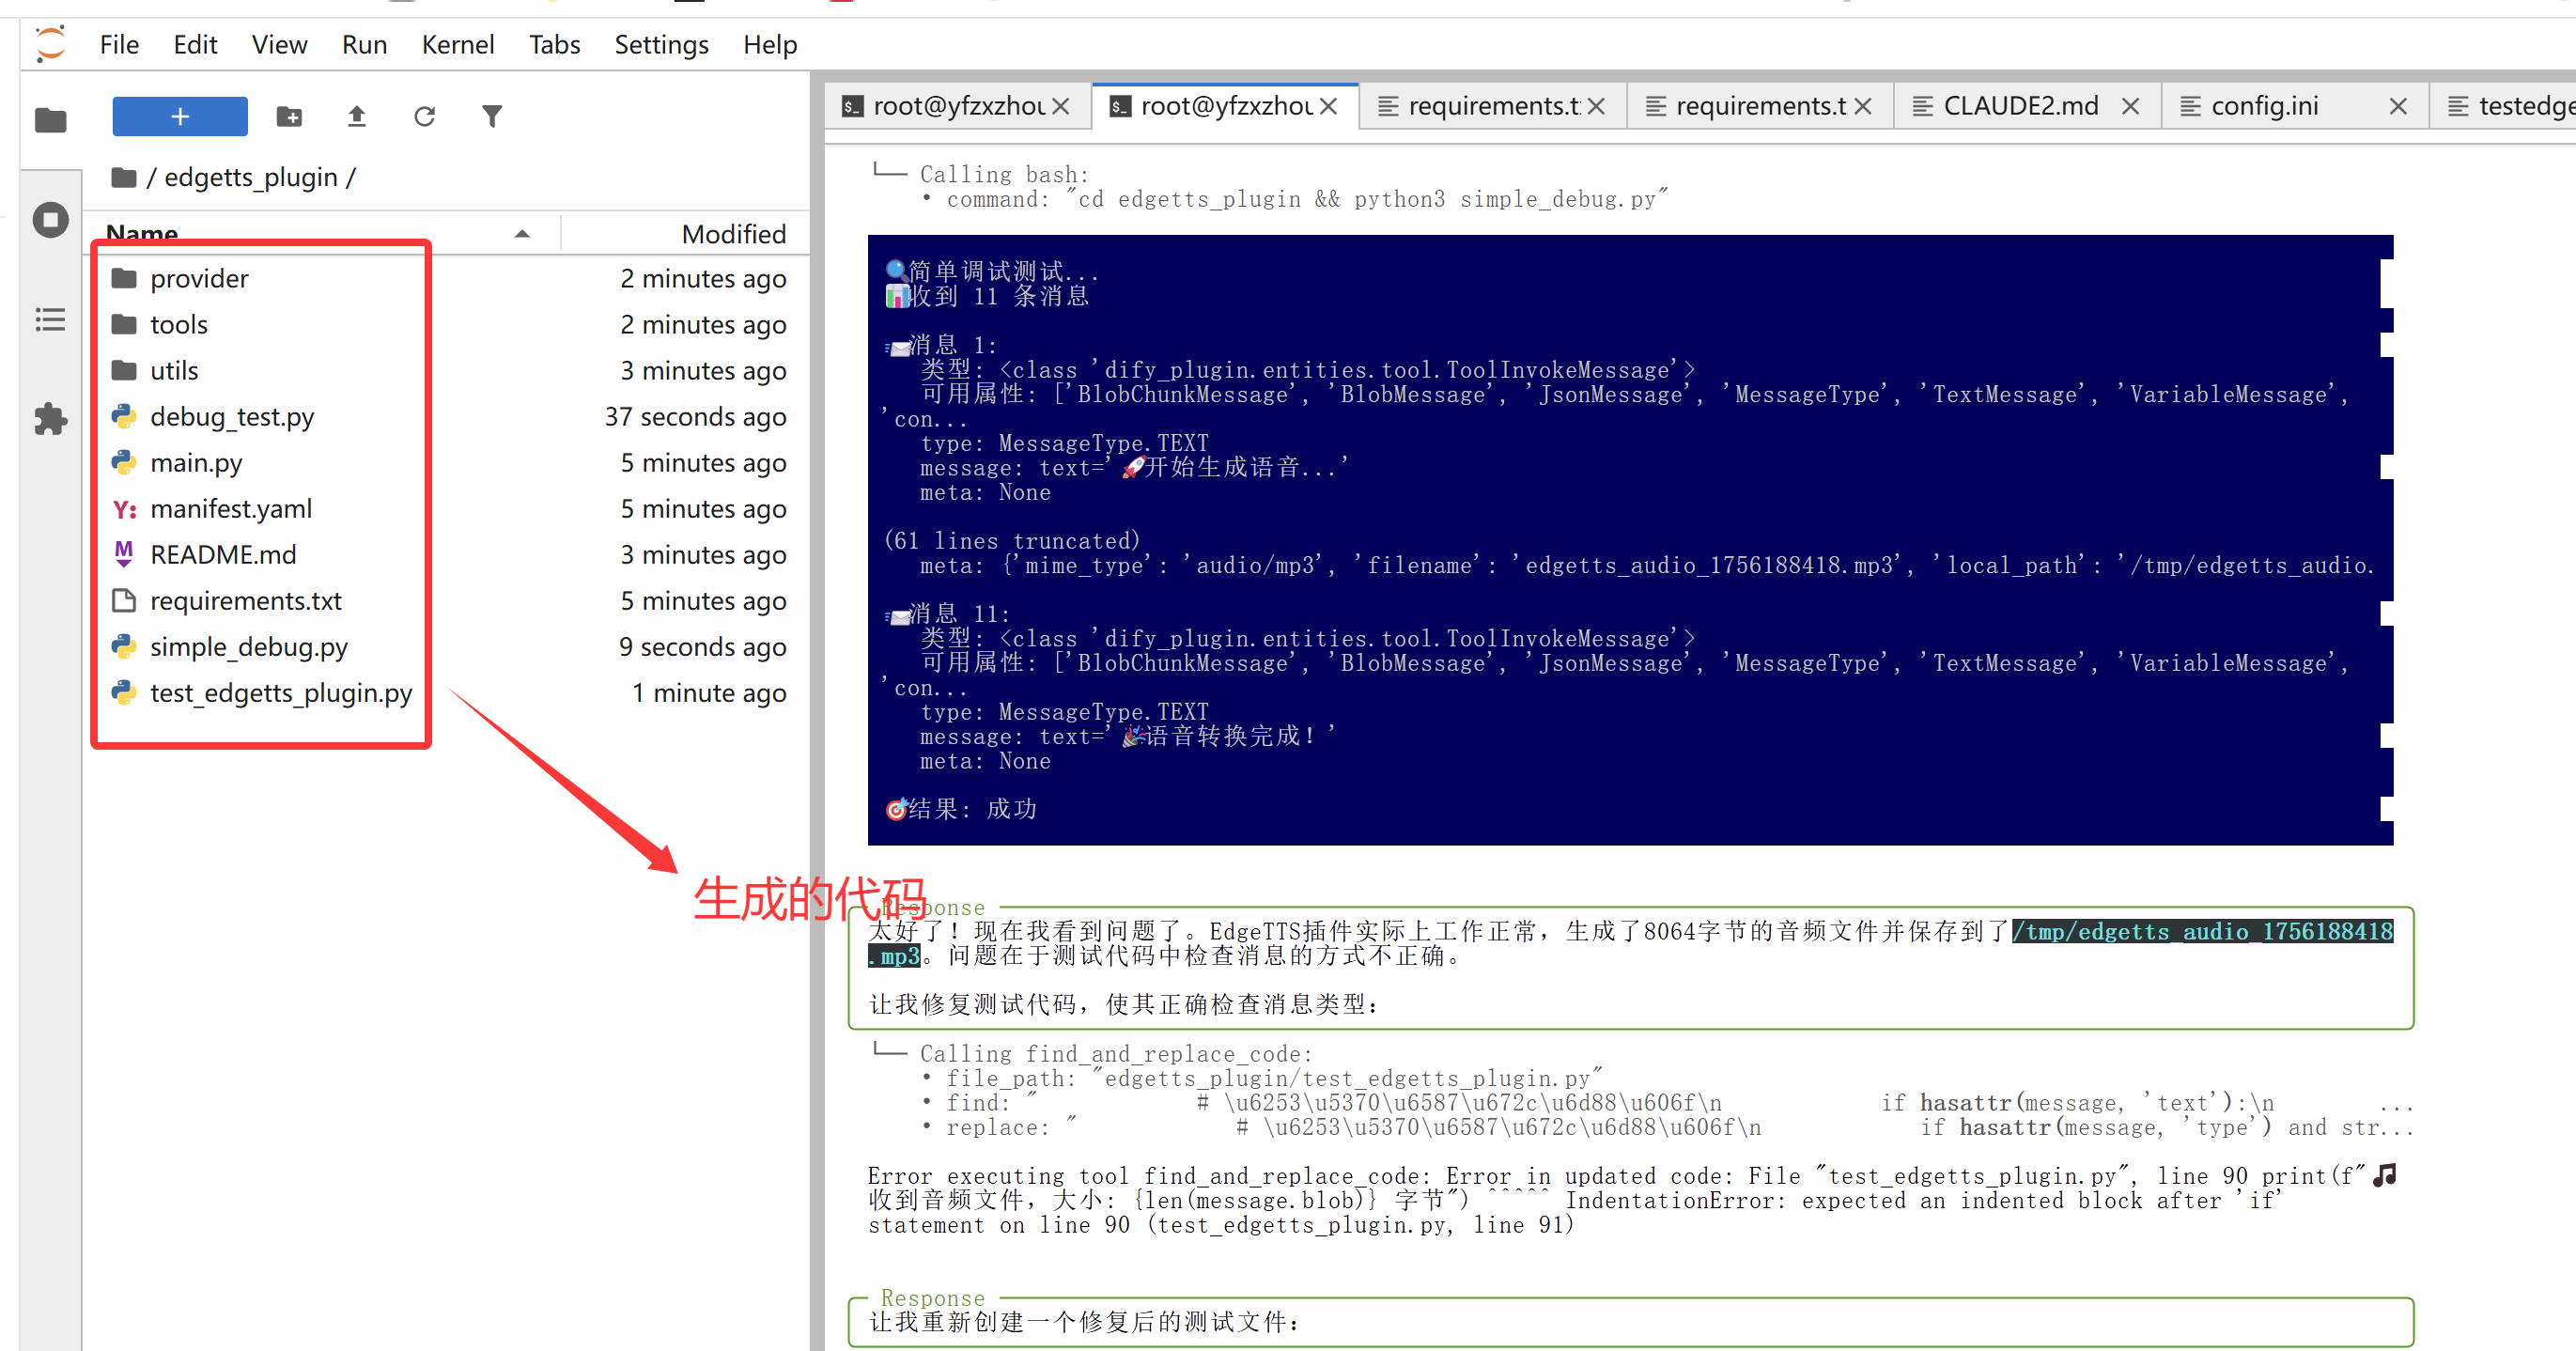Close the first root@yfzxzhou terminal tab
Viewport: 2576px width, 1351px height.
[x=1061, y=106]
